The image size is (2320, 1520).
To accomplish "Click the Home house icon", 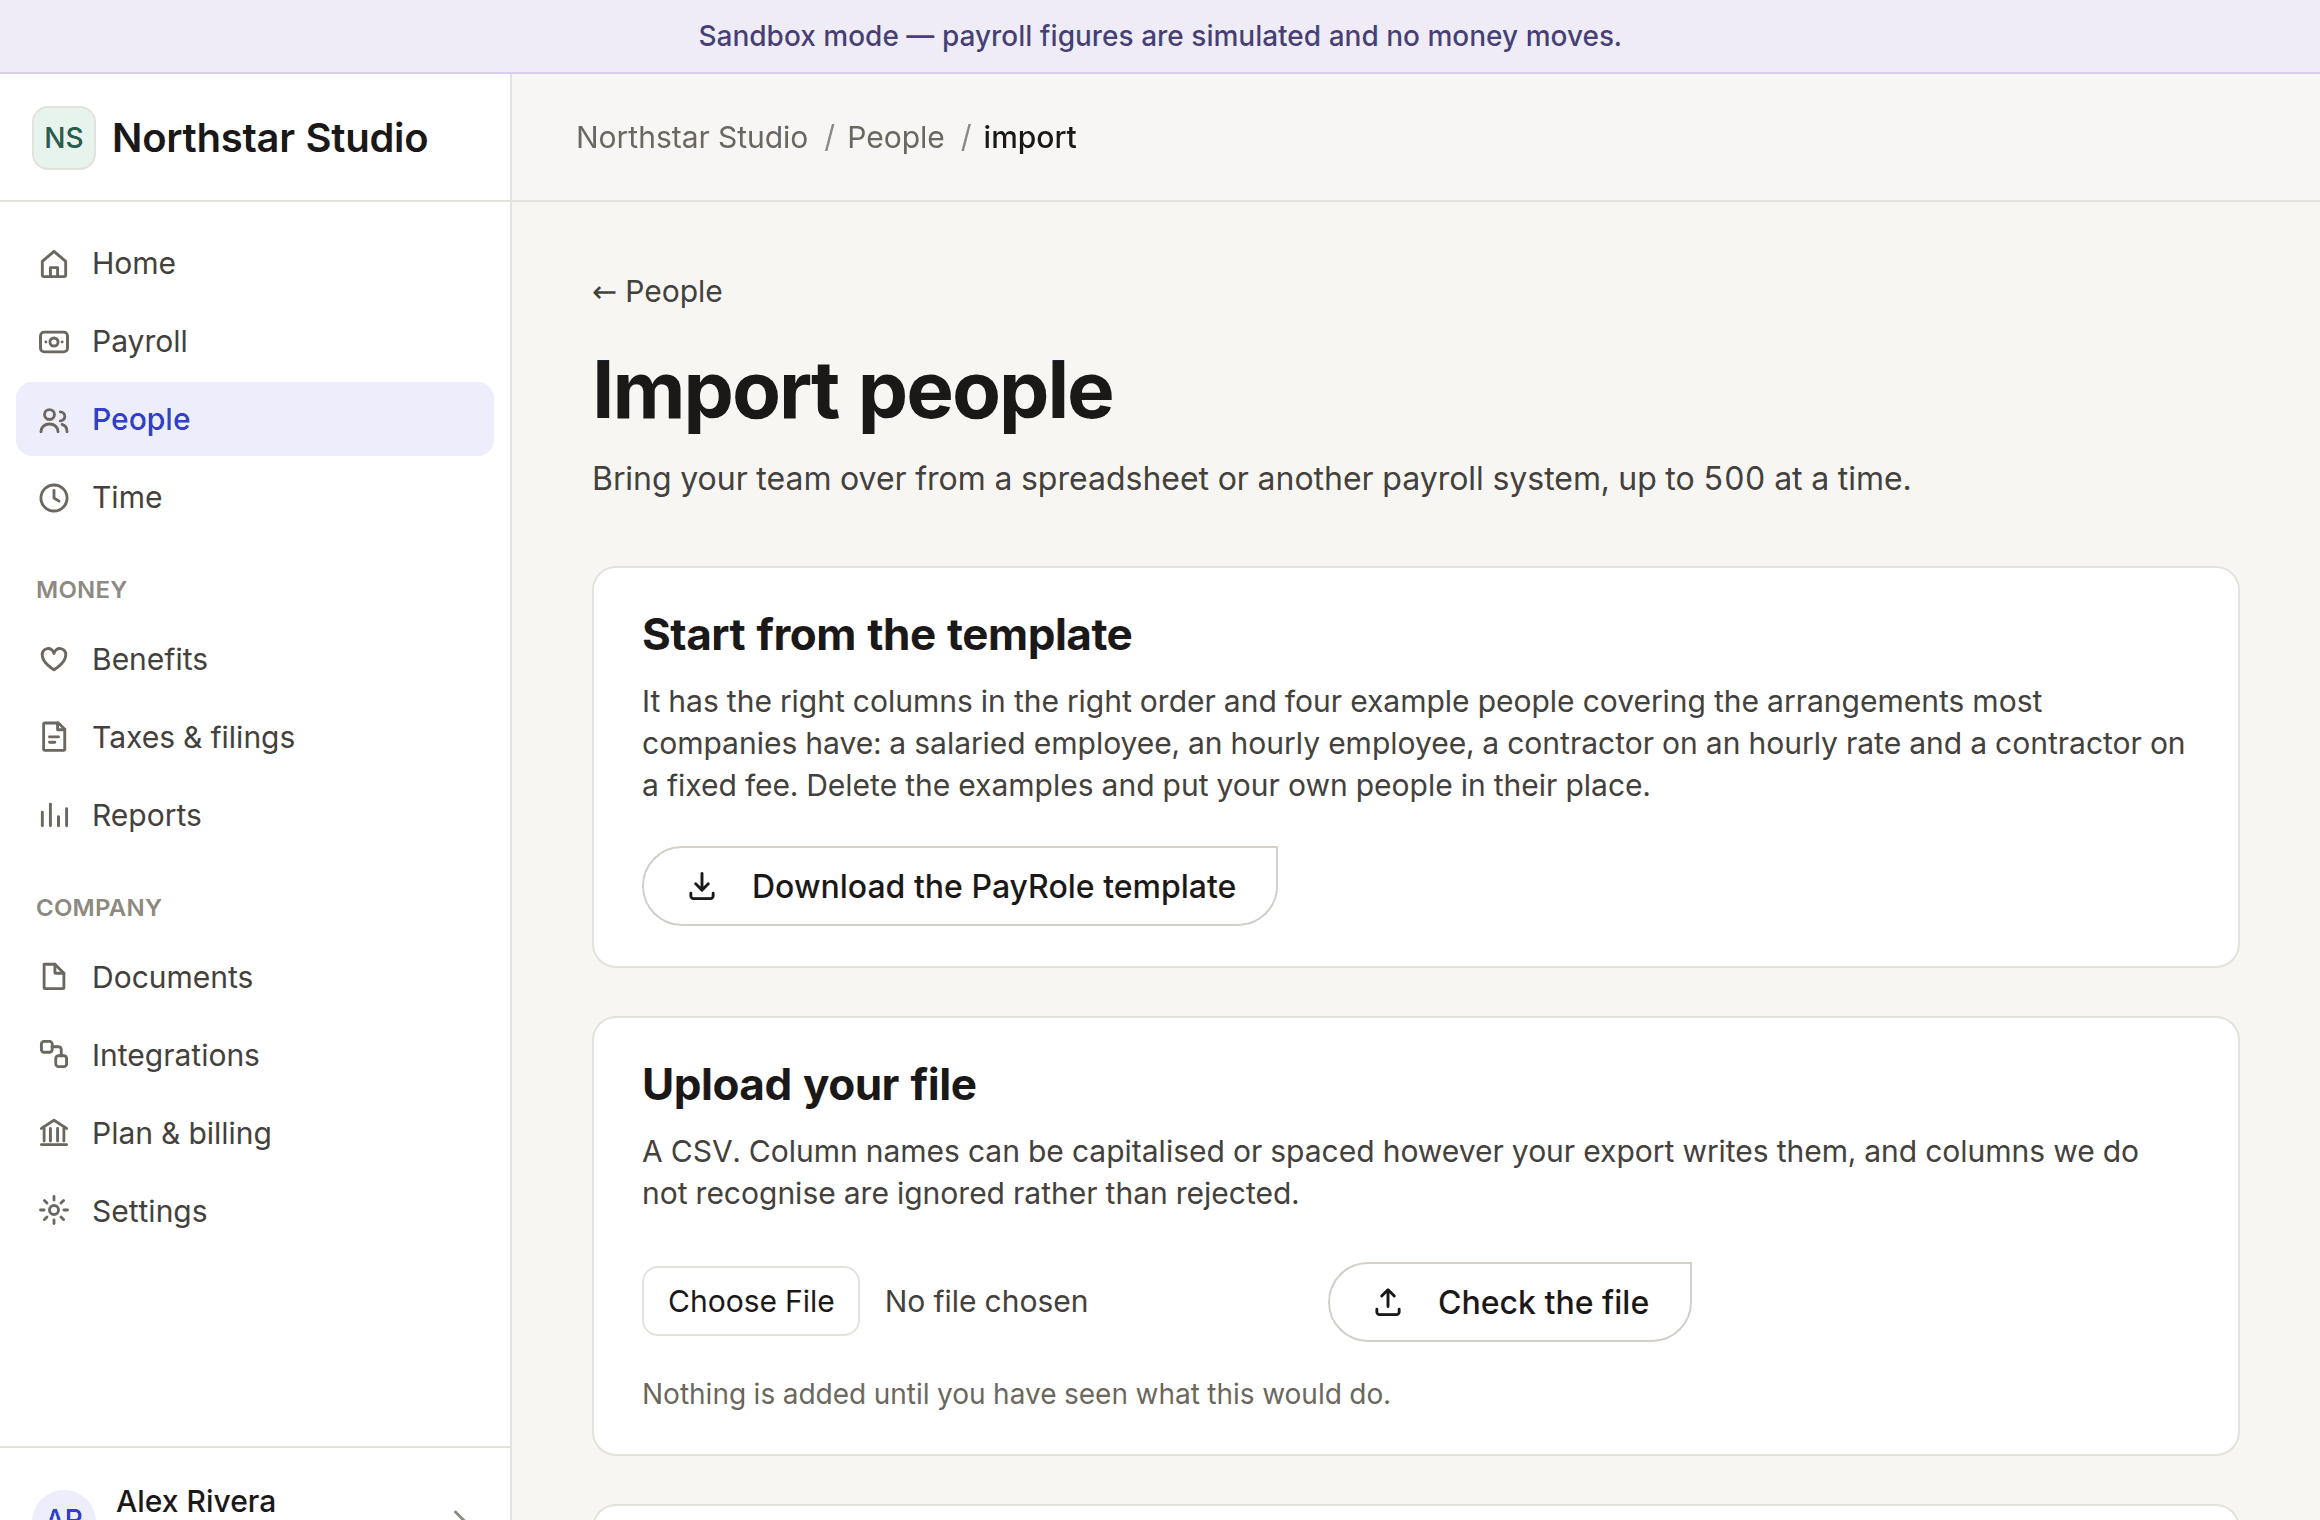I will (54, 264).
